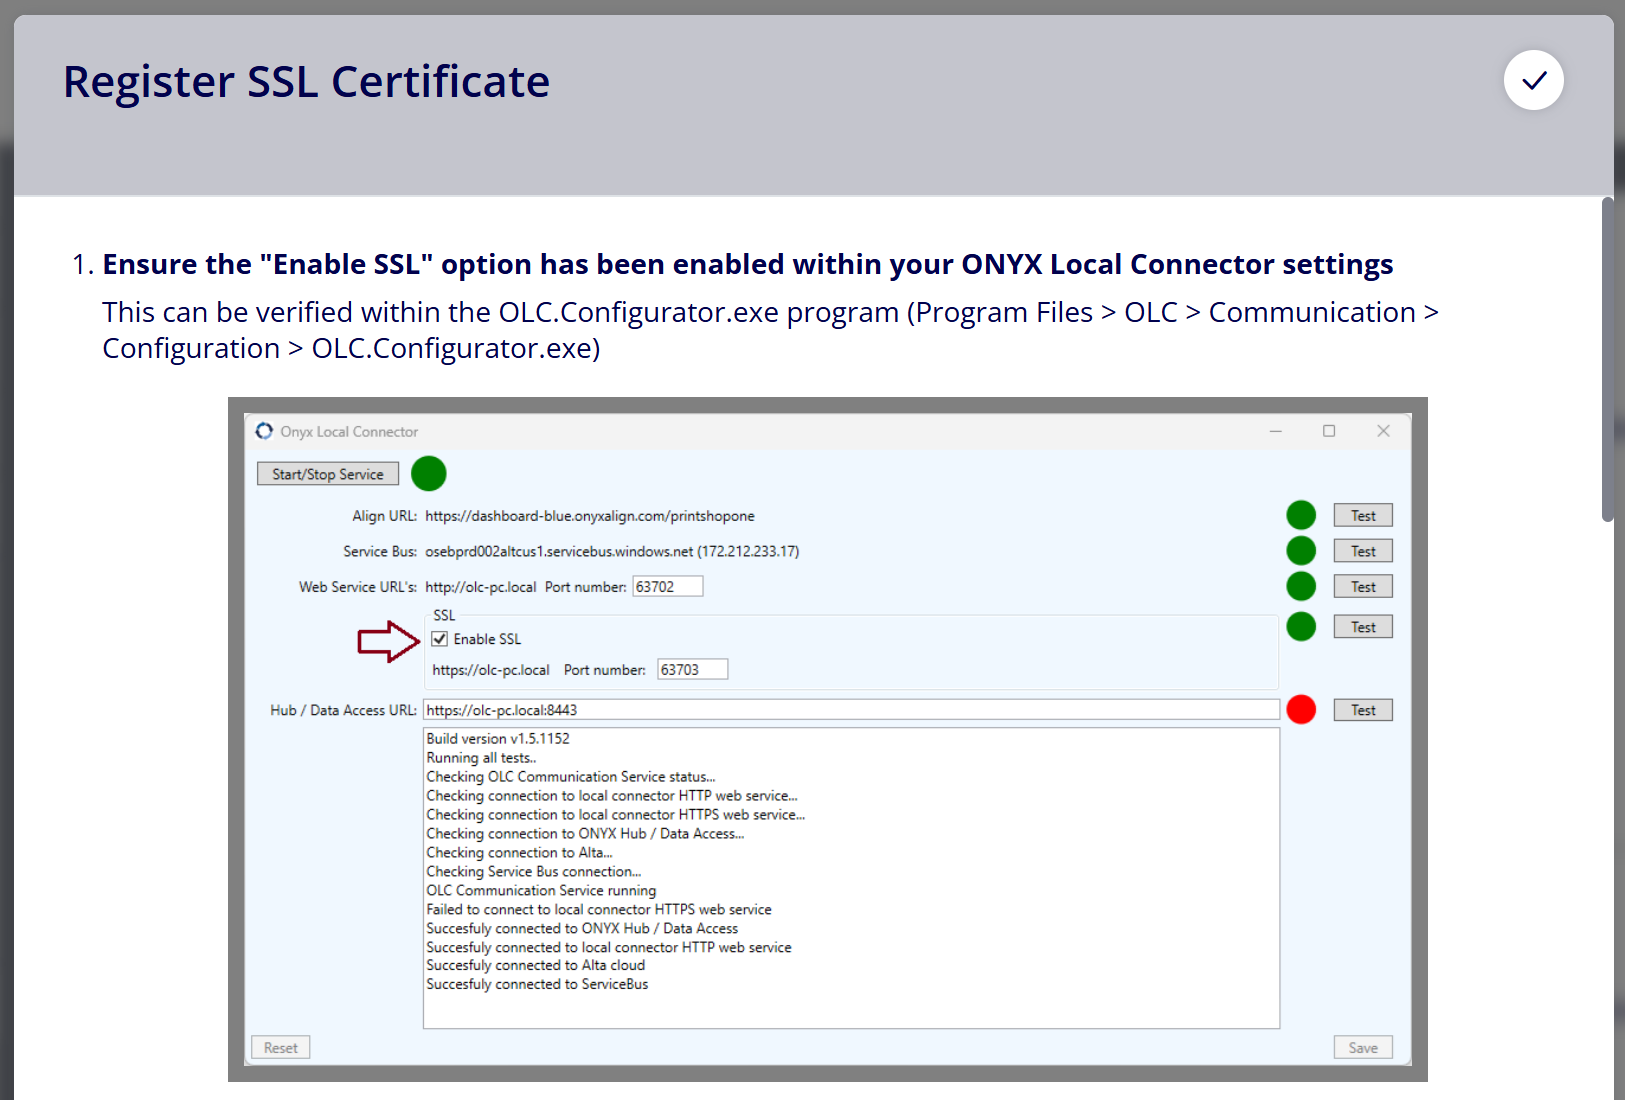
Task: Click the Reset button
Action: click(x=281, y=1047)
